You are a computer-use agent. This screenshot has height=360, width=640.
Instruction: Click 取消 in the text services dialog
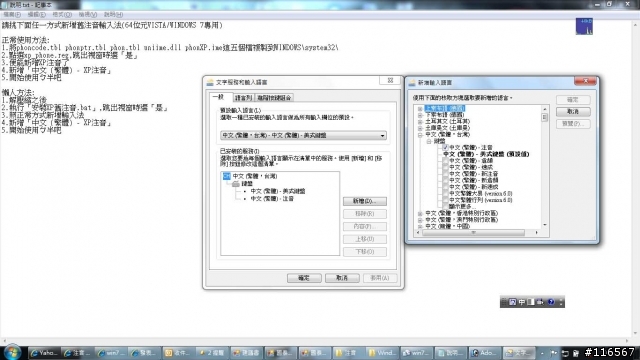pyautogui.click(x=342, y=278)
